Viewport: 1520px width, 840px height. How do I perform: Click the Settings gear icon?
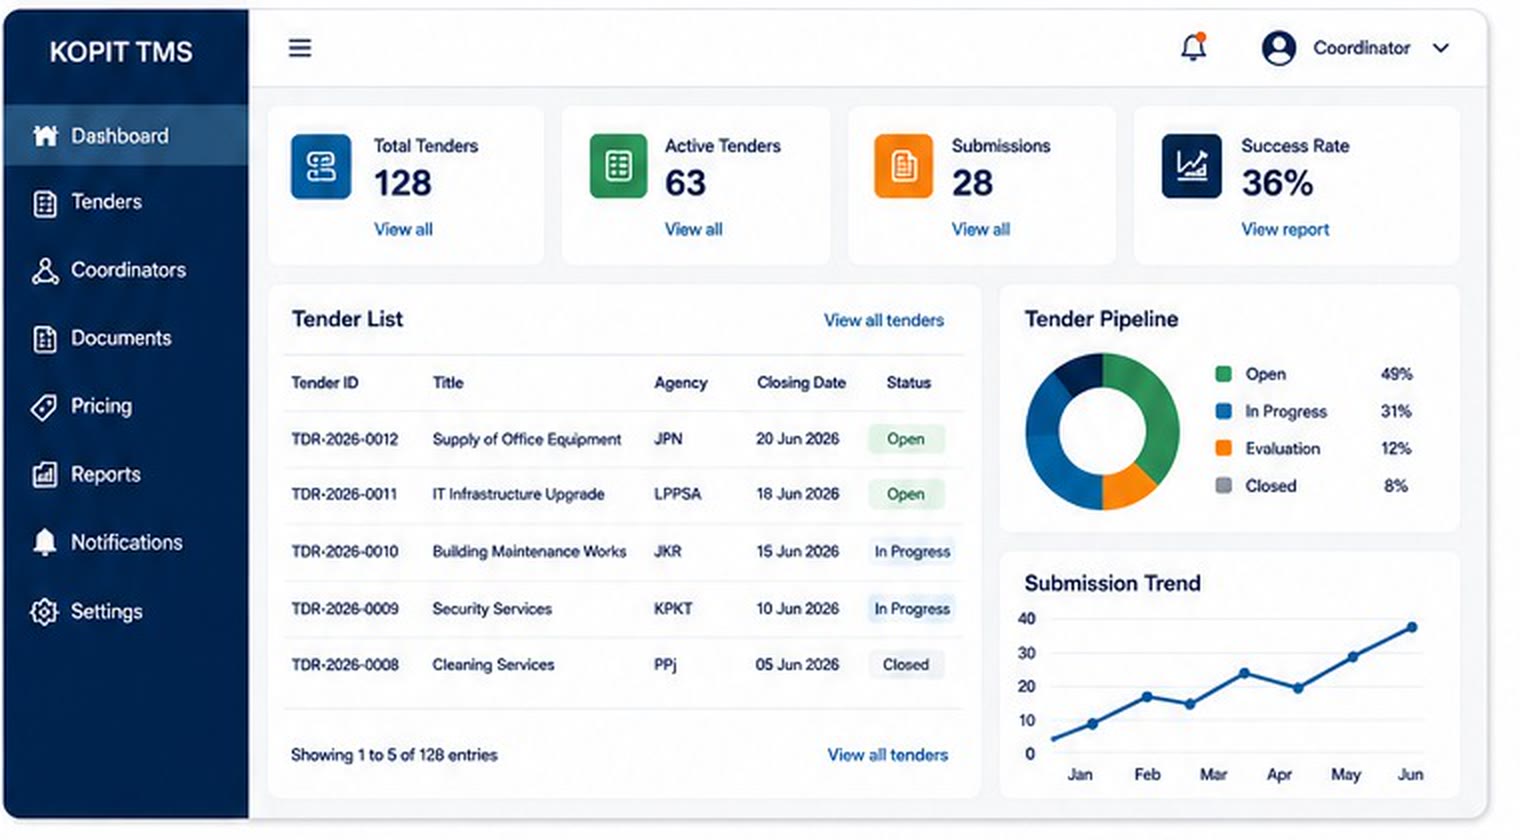point(44,611)
